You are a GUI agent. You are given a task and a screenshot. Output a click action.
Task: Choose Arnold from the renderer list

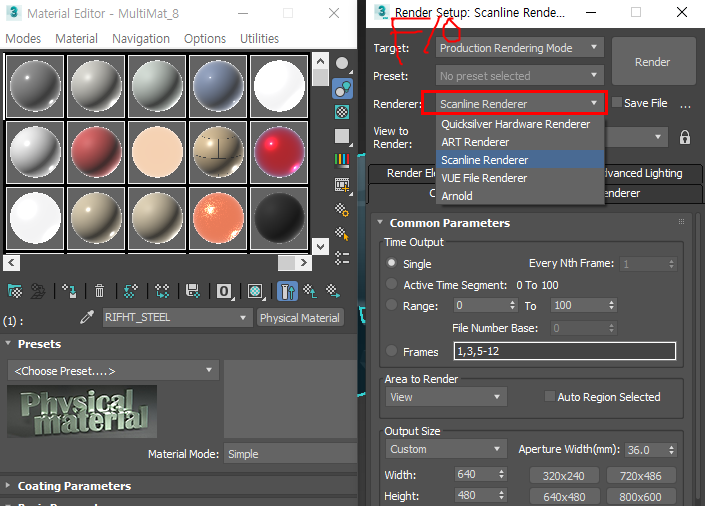[x=520, y=196]
